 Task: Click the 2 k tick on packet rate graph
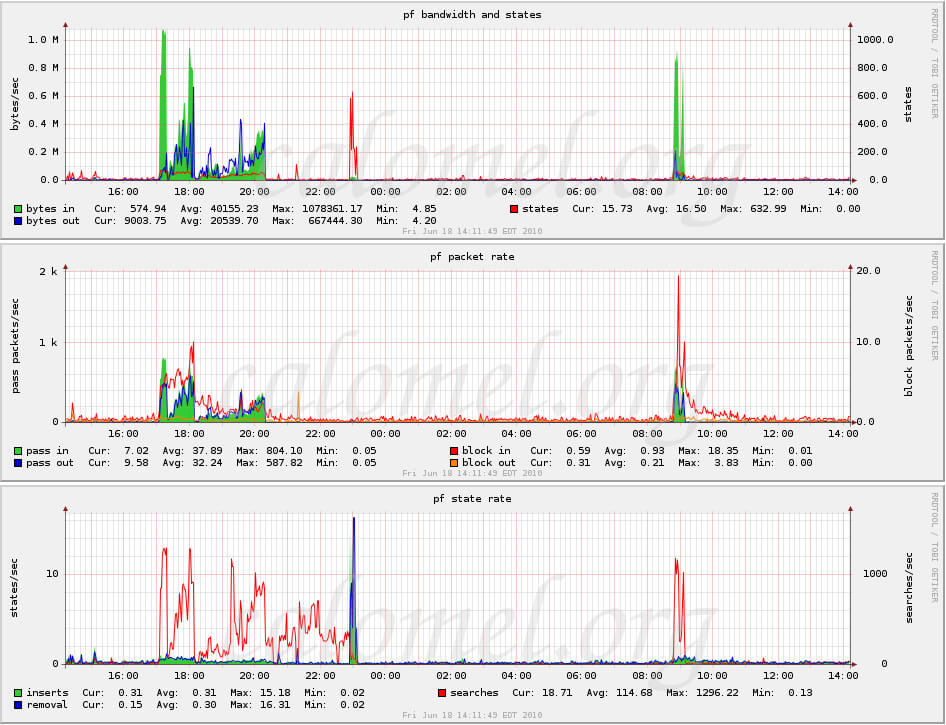(x=48, y=271)
